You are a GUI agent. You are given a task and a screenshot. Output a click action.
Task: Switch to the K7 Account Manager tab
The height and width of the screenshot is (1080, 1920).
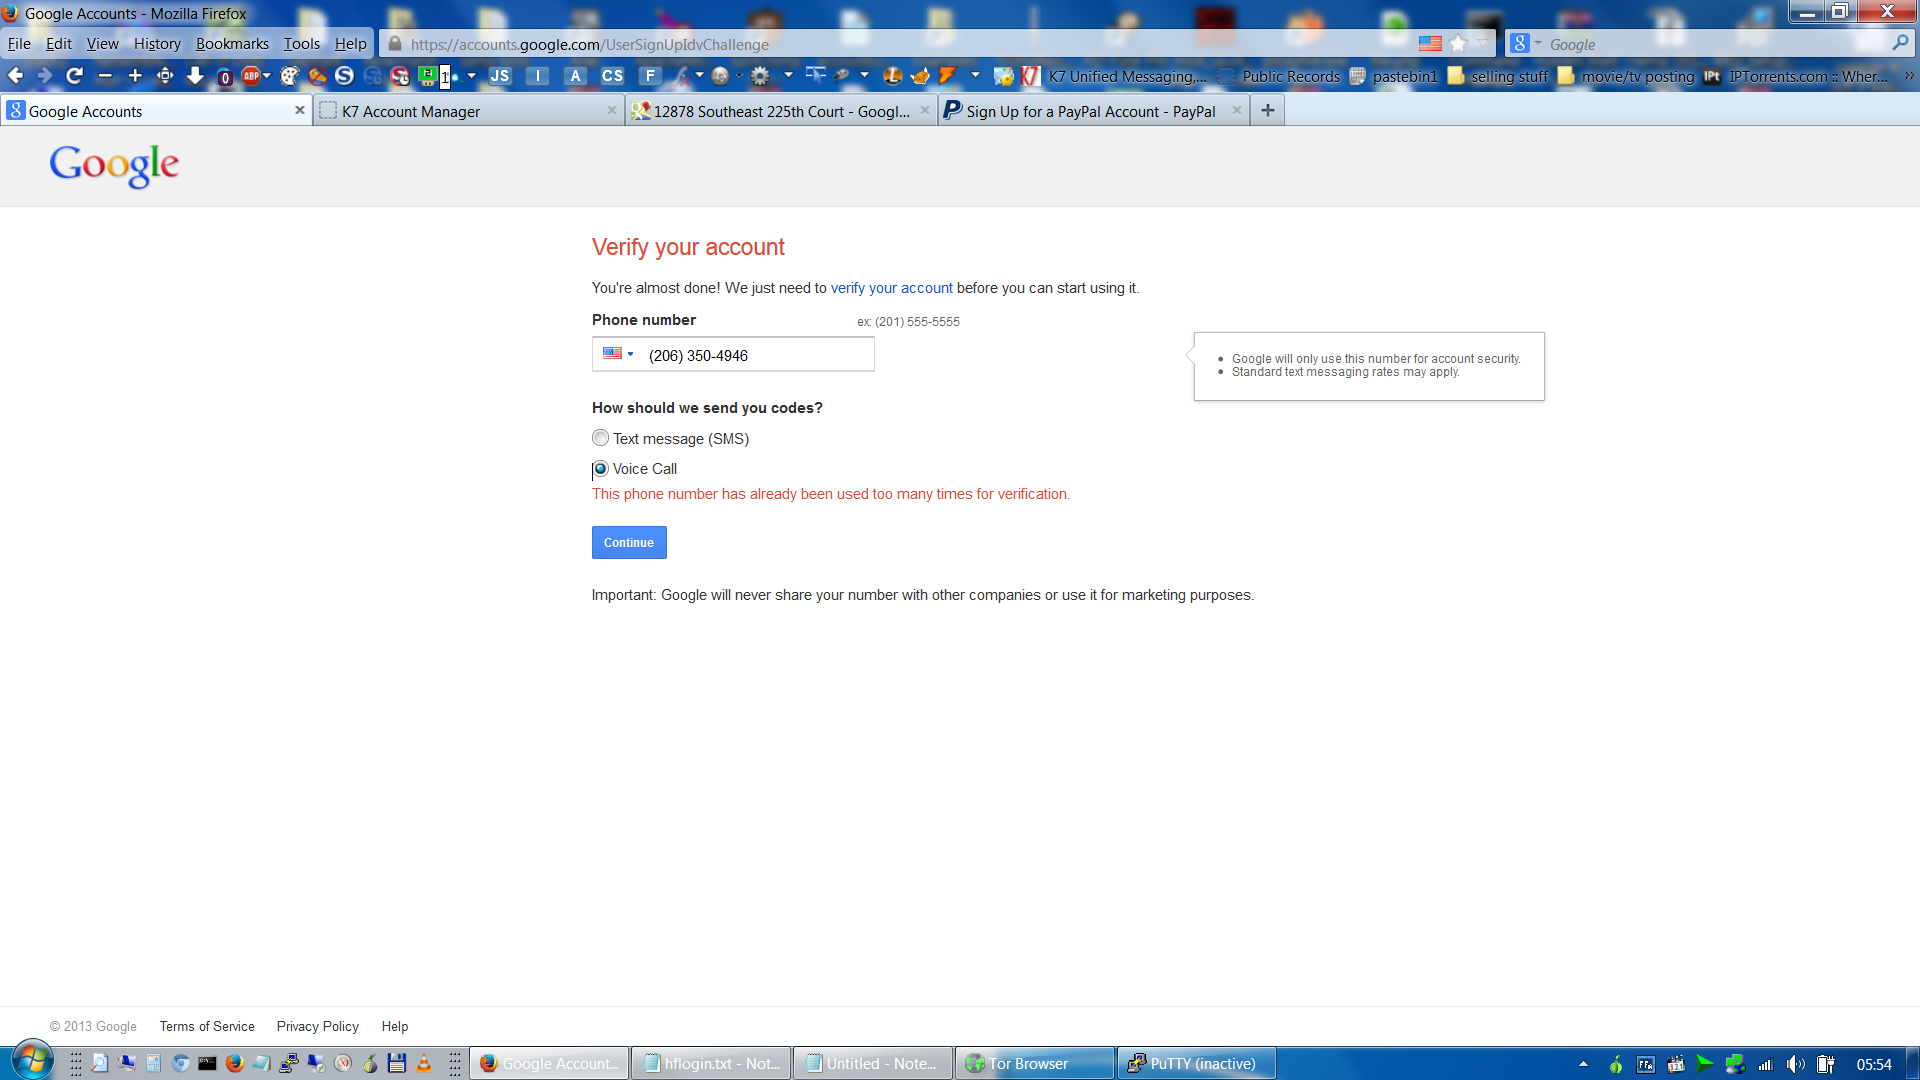click(468, 111)
